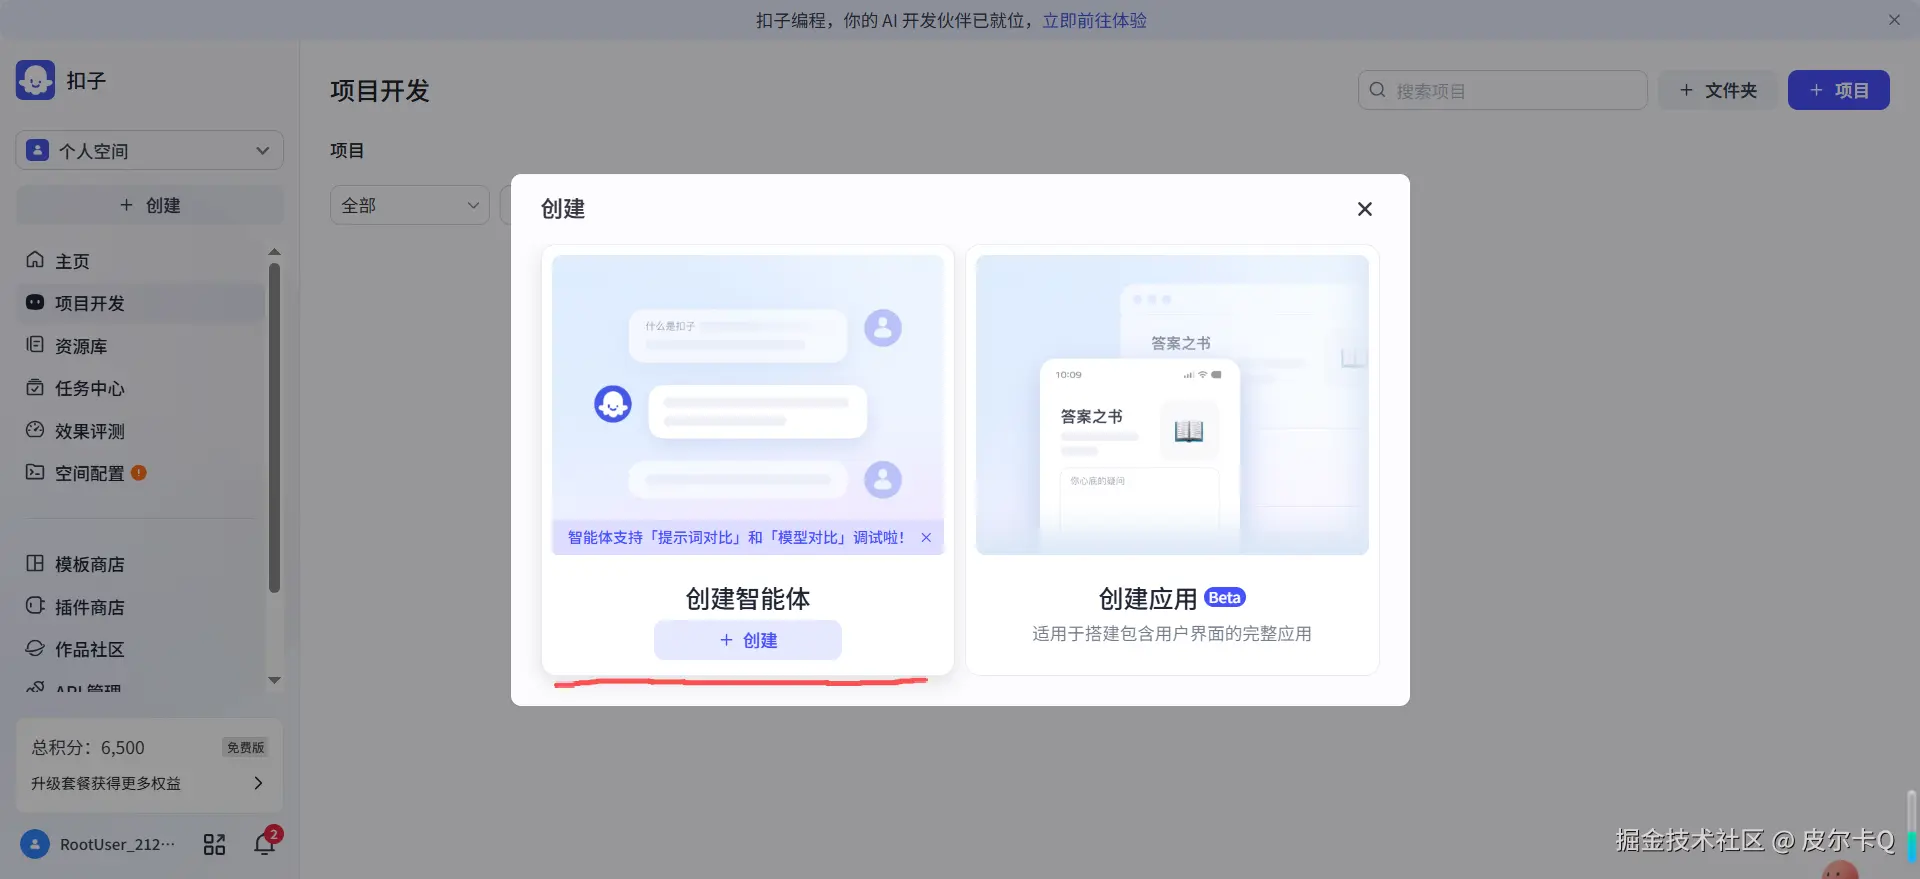Image resolution: width=1920 pixels, height=879 pixels.
Task: Open 插件商店 icon in sidebar
Action: [35, 606]
